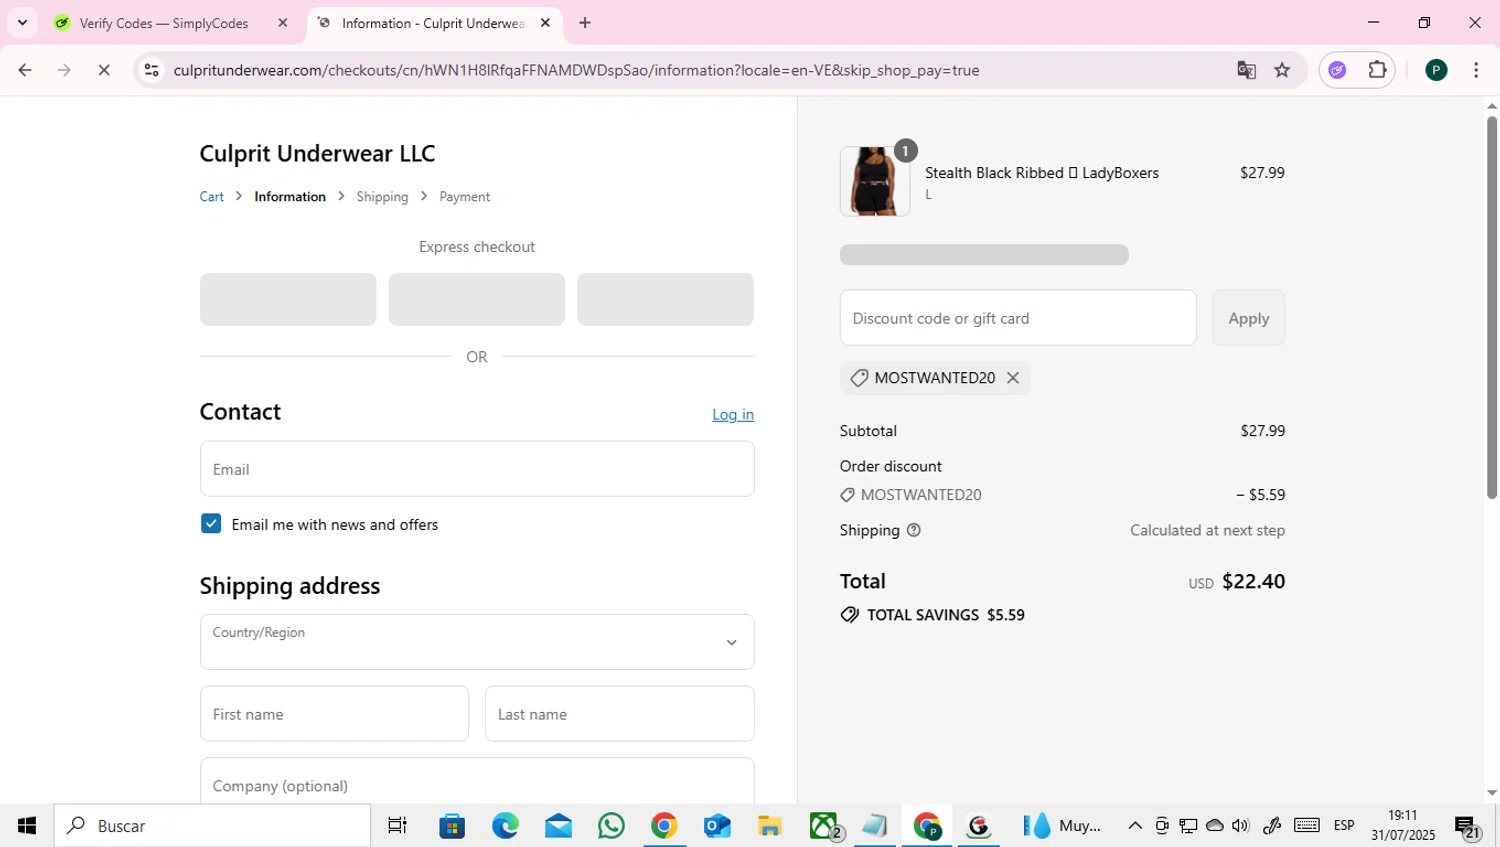Open the clock showing 19:11
This screenshot has height=847, width=1500.
coord(1403,826)
